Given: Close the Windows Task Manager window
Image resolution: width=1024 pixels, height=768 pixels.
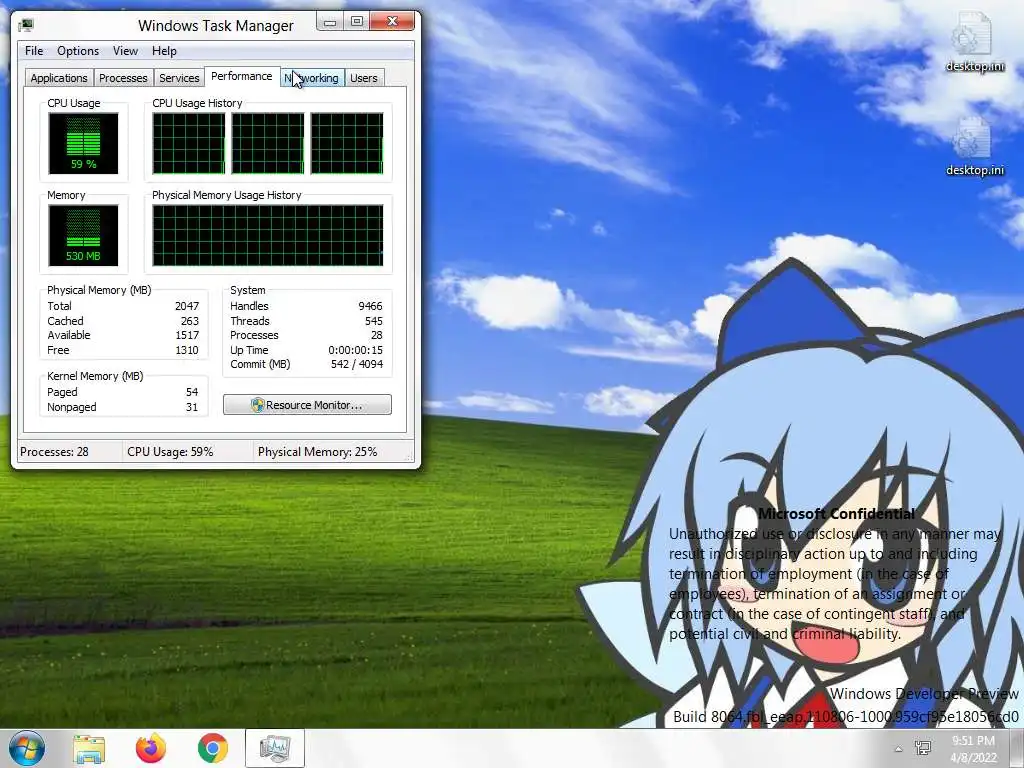Looking at the screenshot, I should point(392,22).
